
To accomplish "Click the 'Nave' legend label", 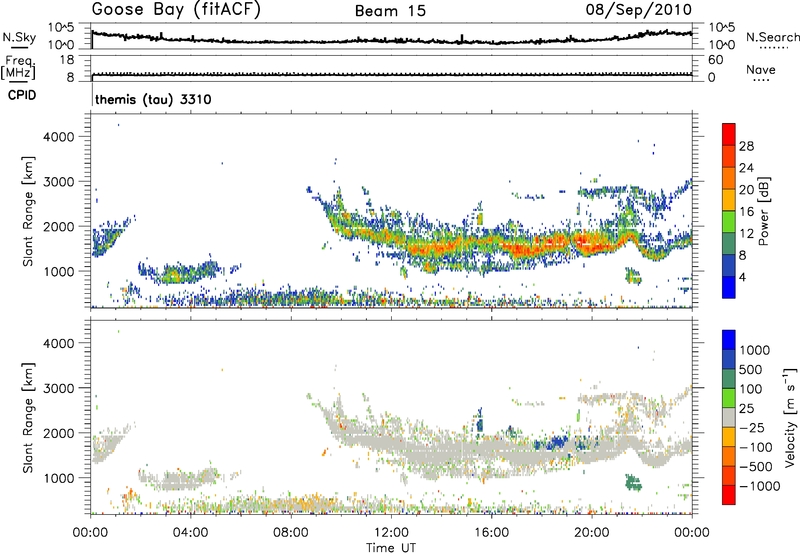I will (x=761, y=69).
